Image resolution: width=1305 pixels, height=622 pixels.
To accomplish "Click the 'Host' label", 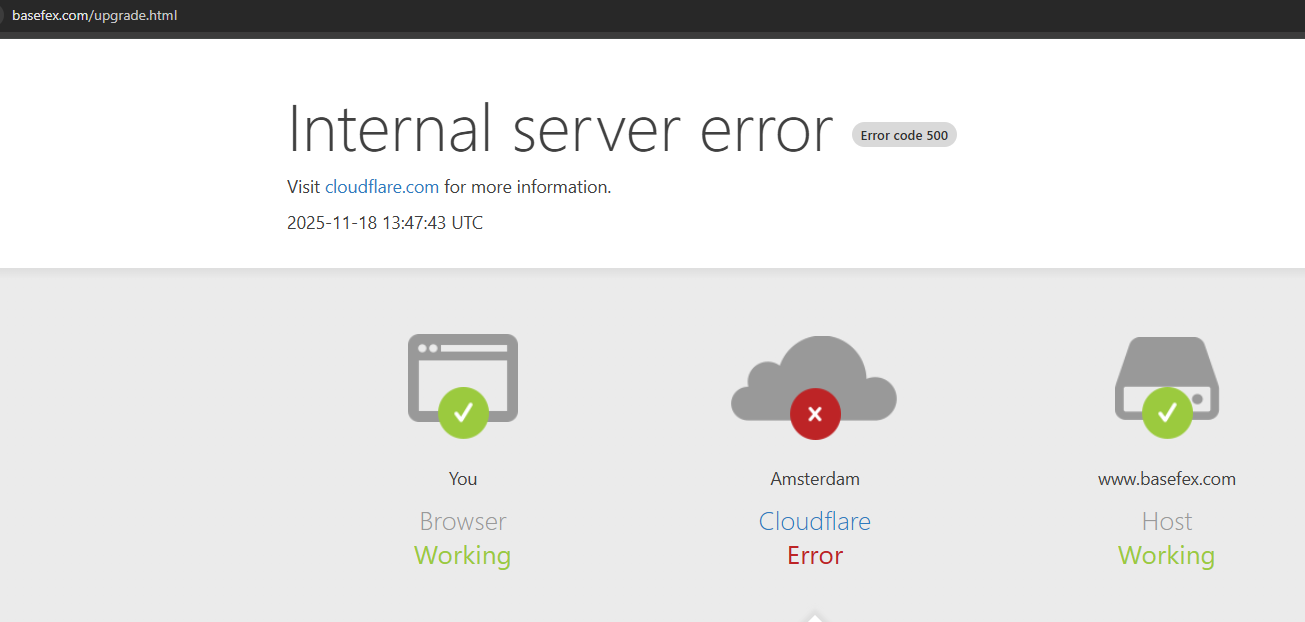I will (1167, 521).
